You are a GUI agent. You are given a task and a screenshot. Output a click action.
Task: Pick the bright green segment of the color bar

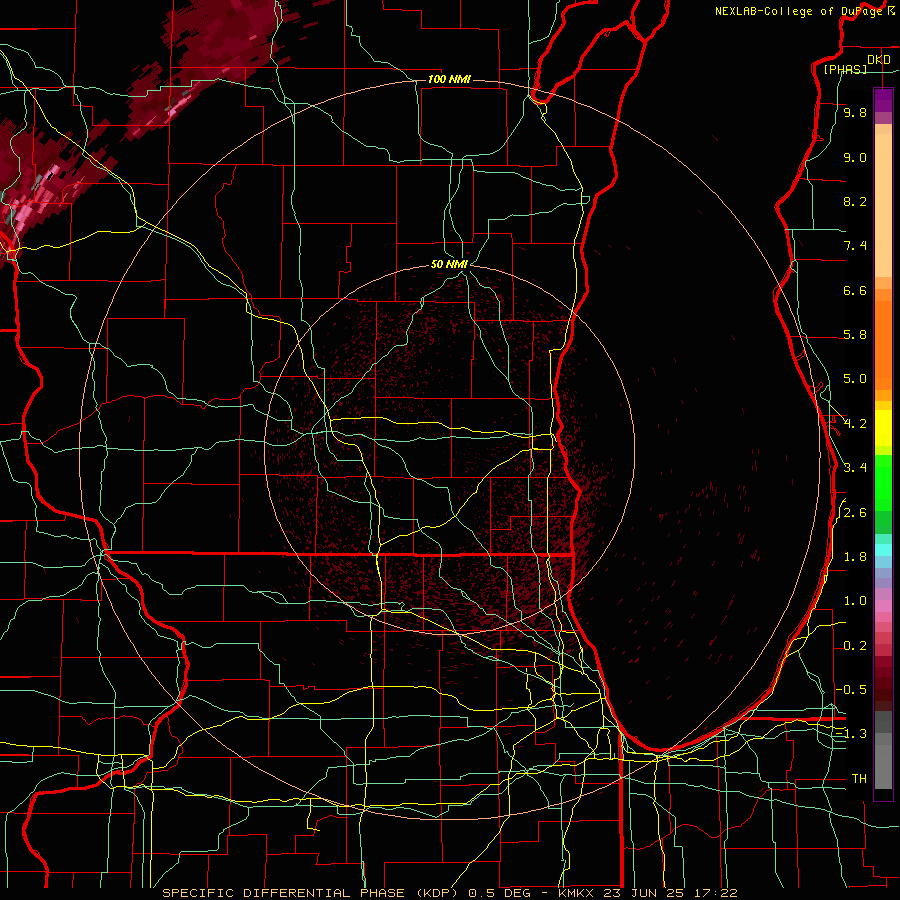click(x=883, y=482)
